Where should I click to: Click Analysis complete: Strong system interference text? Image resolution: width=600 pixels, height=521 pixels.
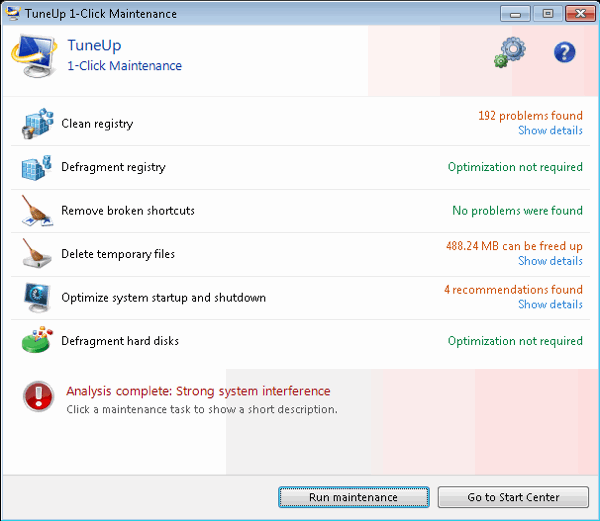[198, 391]
